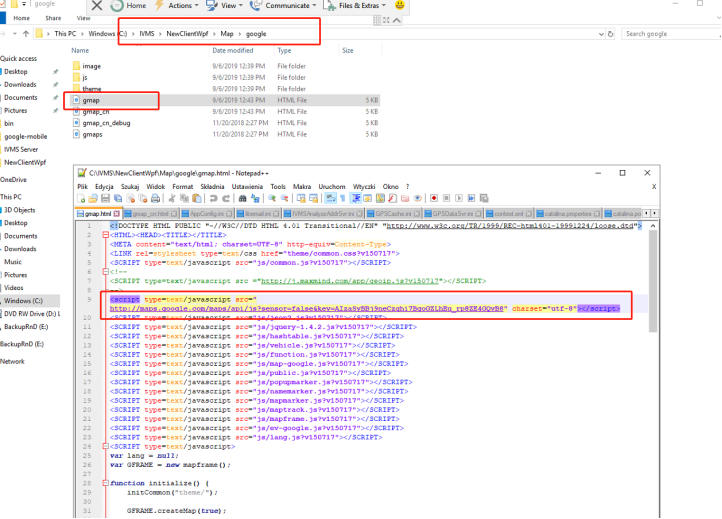This screenshot has height=519, width=722.
Task: Close the gmap.html tab with its X
Action: pyautogui.click(x=117, y=214)
